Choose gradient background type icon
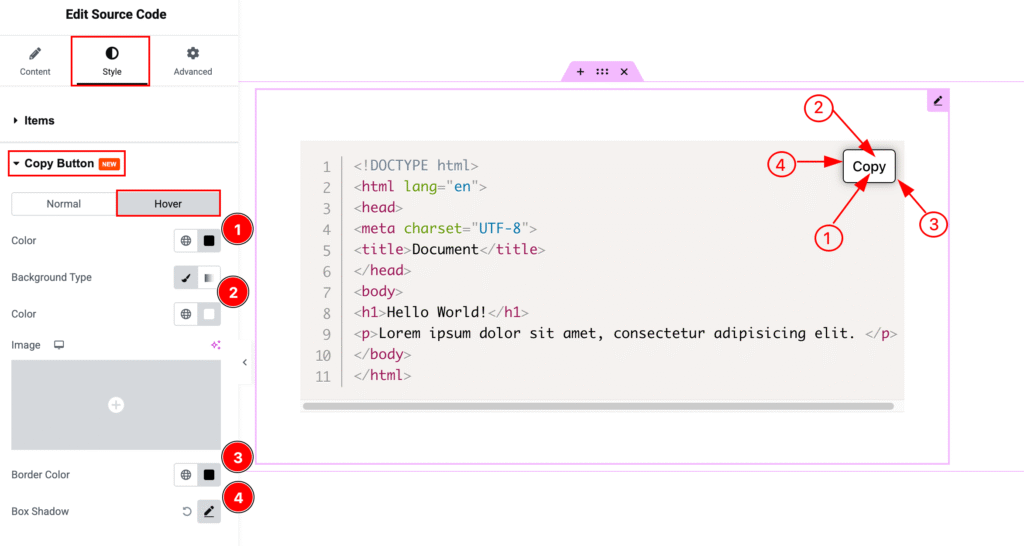This screenshot has width=1024, height=546. pos(209,278)
